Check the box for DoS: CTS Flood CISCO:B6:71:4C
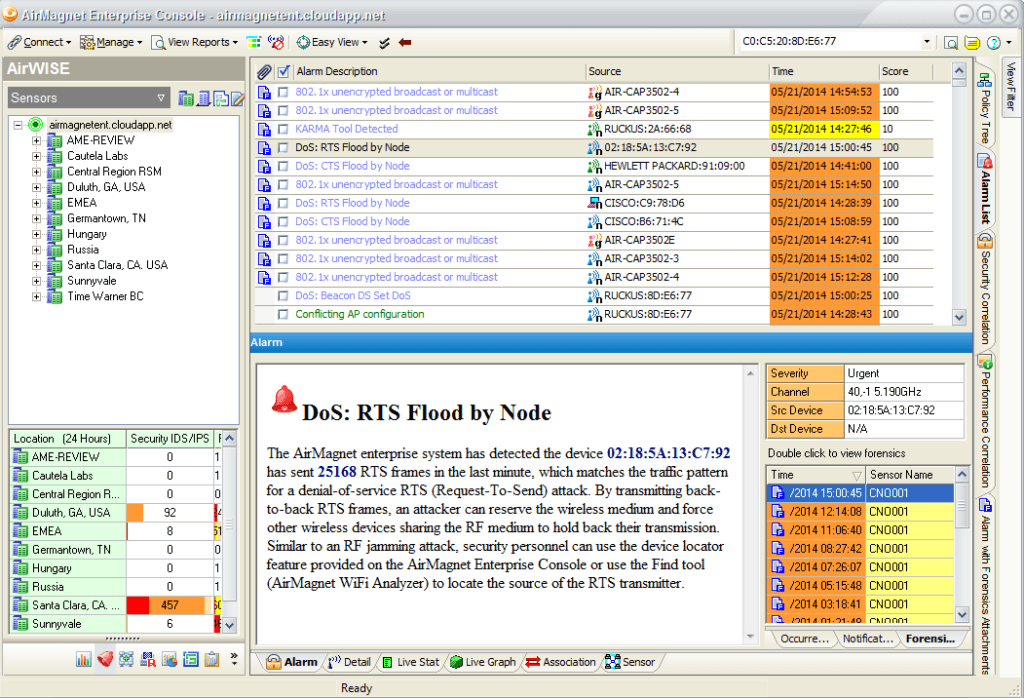The height and width of the screenshot is (698, 1024). click(x=283, y=222)
